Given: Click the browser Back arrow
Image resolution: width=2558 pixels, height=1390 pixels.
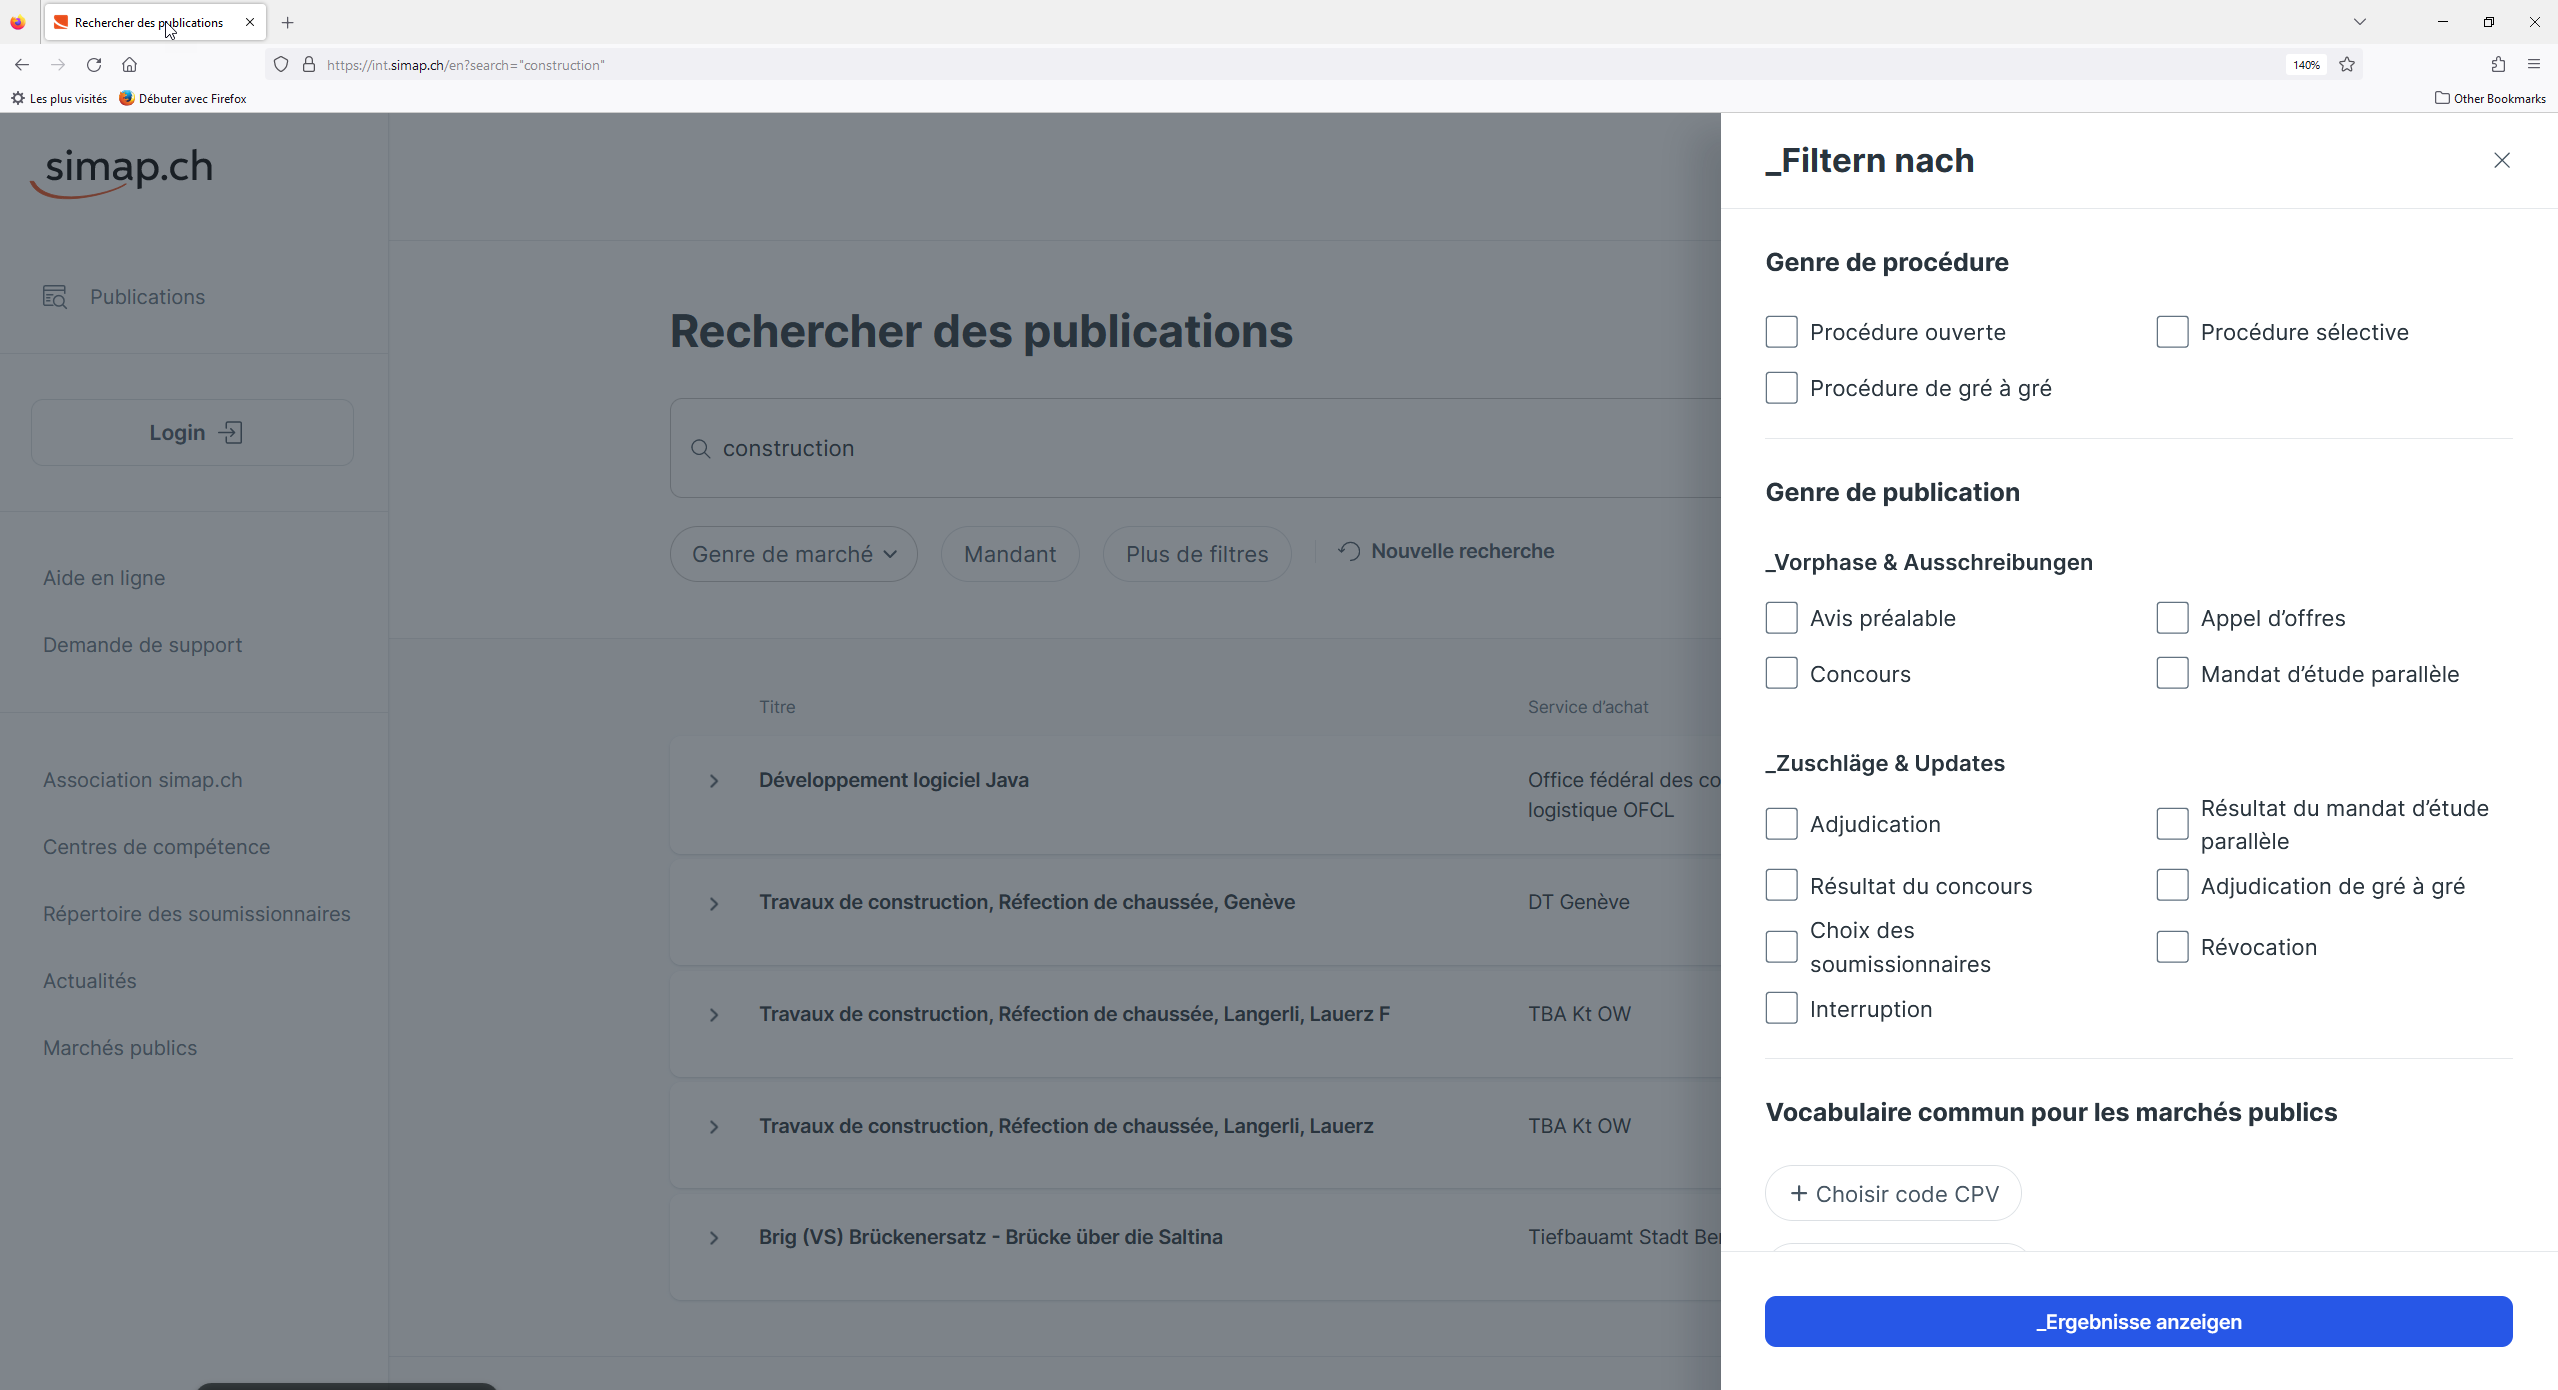Looking at the screenshot, I should tap(22, 65).
